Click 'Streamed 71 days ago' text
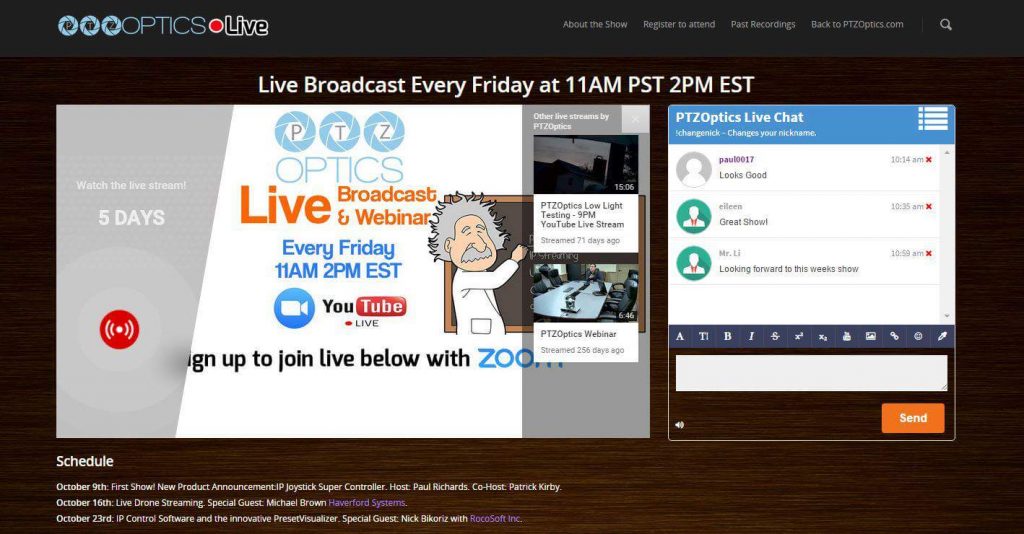 point(580,240)
